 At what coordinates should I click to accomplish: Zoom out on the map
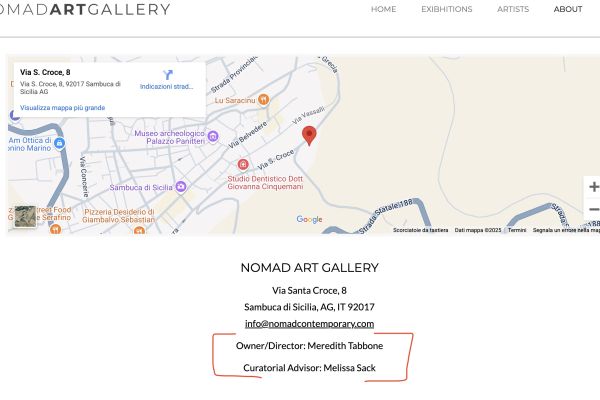coord(593,210)
